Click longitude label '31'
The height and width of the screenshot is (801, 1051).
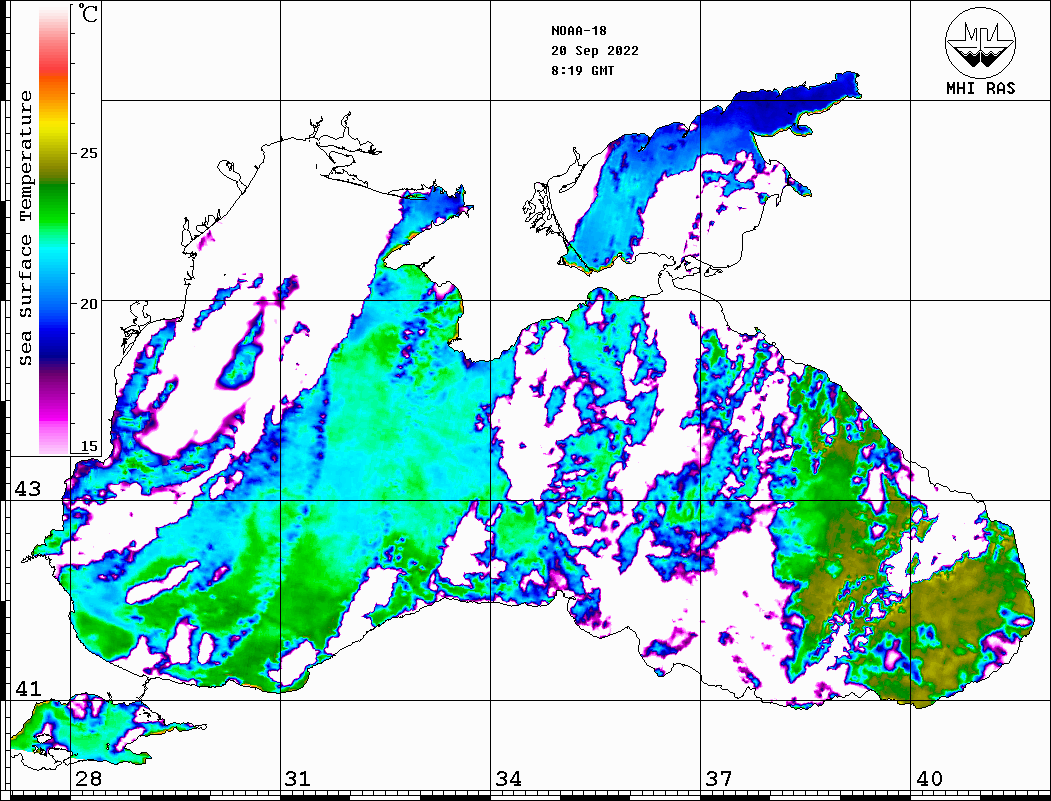[x=298, y=779]
